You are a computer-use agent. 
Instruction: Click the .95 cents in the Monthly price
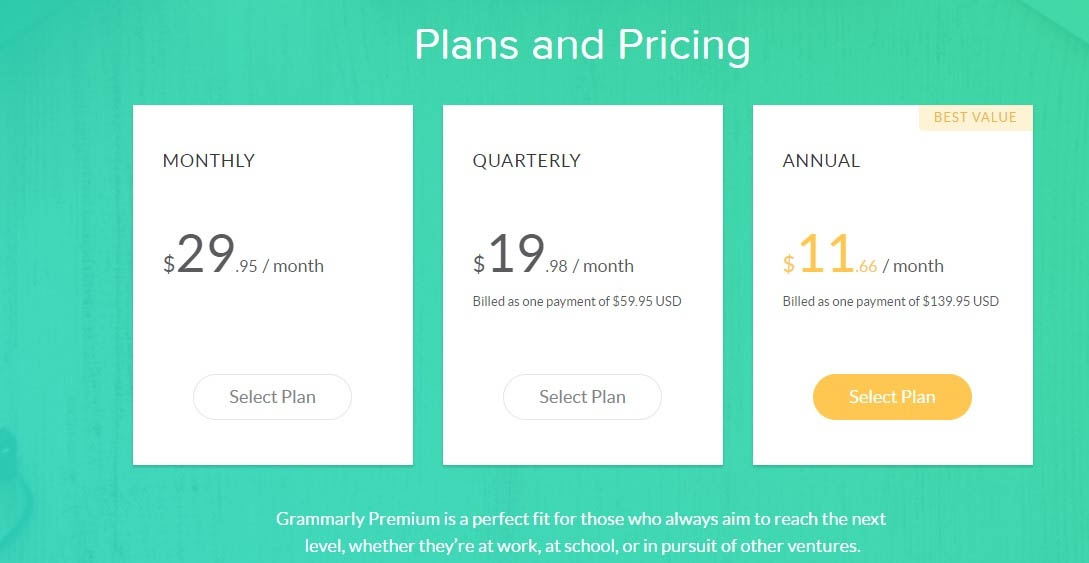click(x=247, y=267)
